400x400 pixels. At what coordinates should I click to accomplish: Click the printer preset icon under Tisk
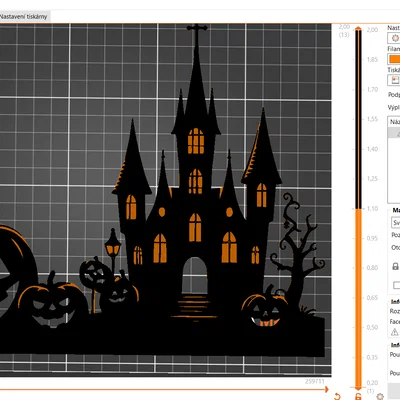(395, 80)
